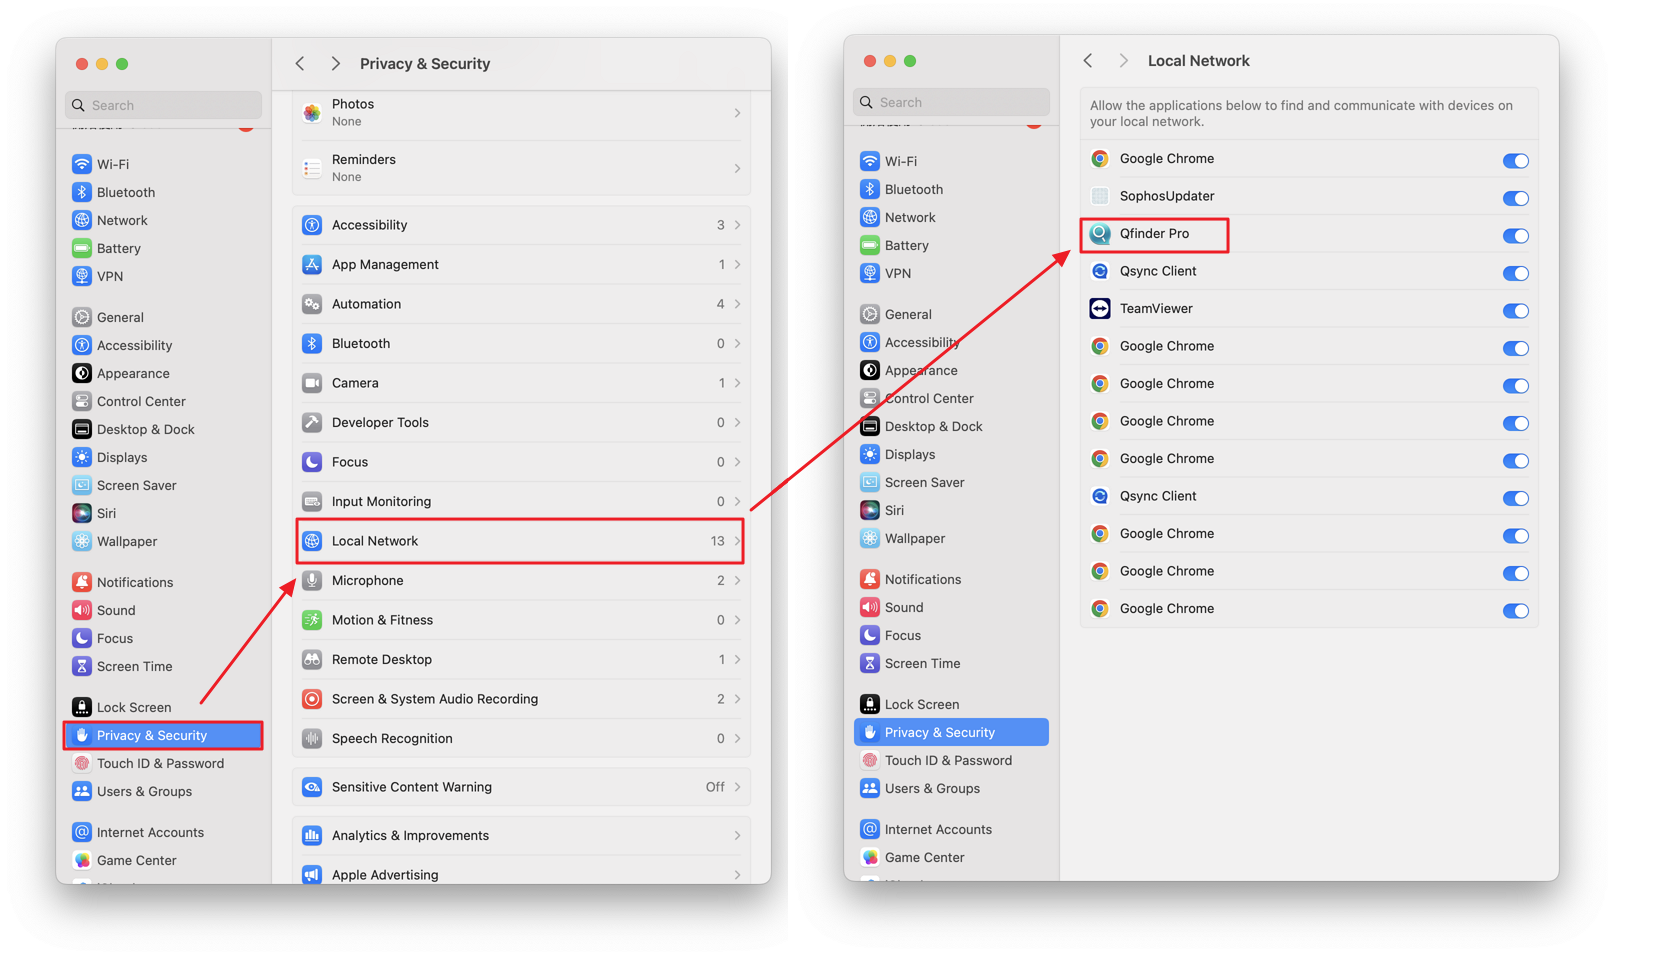Toggle the first Qsync Client switch

click(1515, 273)
